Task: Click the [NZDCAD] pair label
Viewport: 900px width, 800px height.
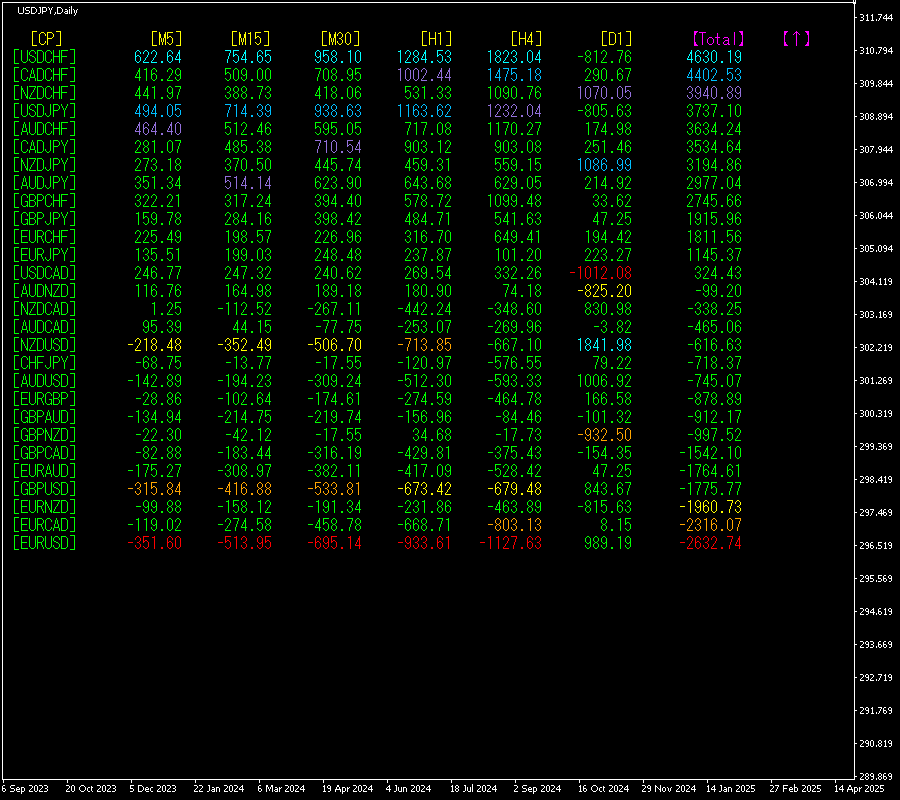Action: point(45,309)
